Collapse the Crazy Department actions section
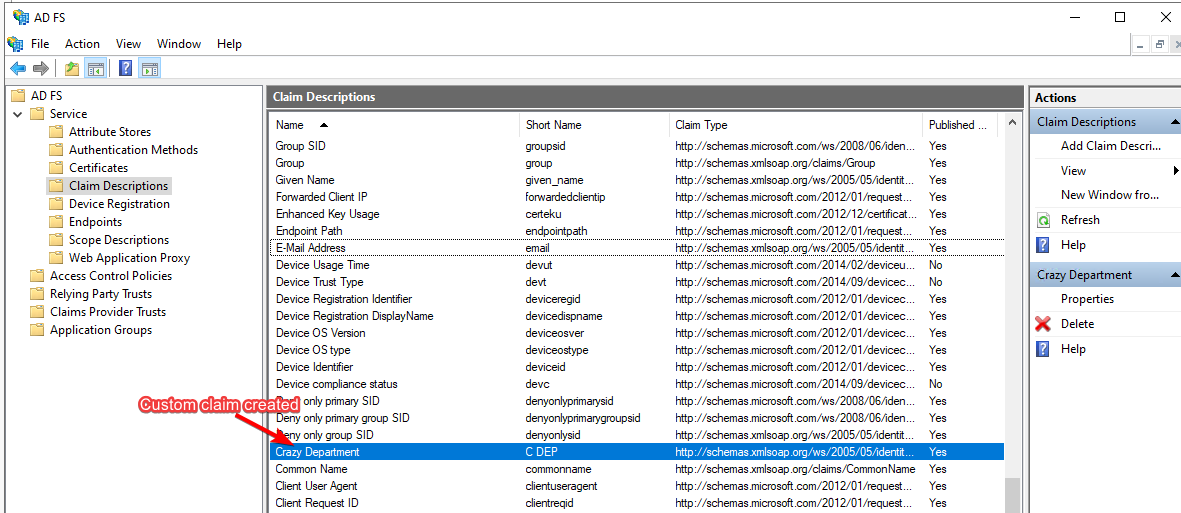This screenshot has width=1181, height=513. (1174, 275)
